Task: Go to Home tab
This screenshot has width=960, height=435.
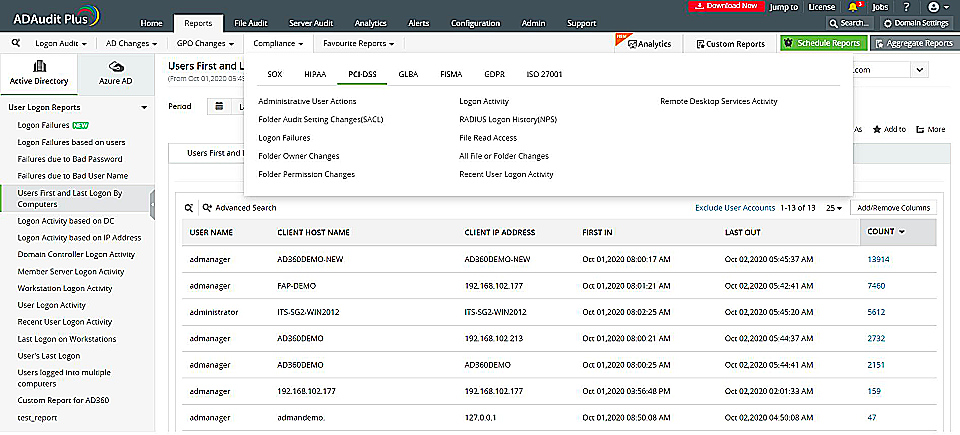Action: [x=151, y=24]
